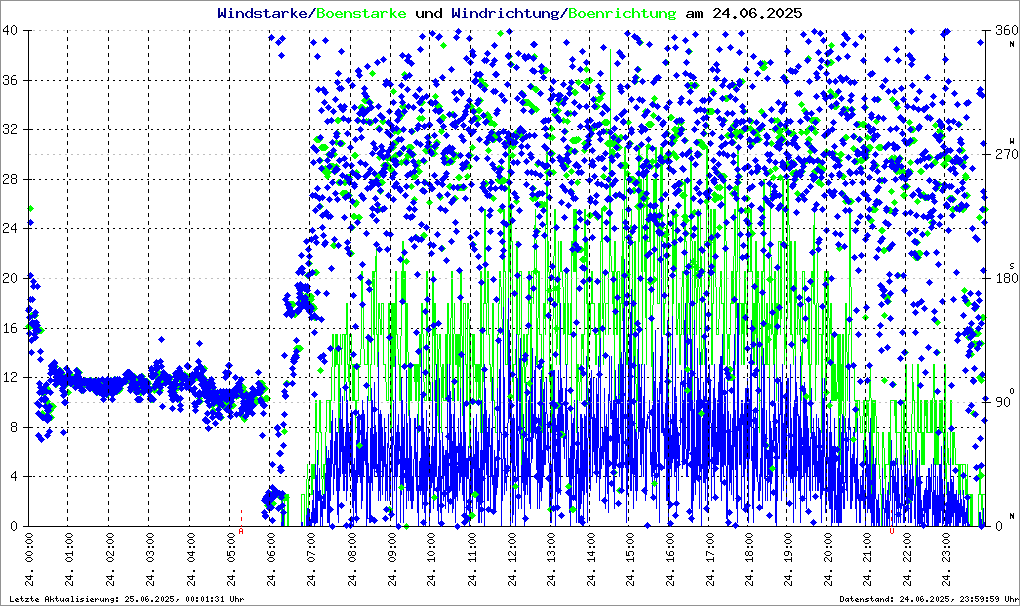The image size is (1020, 606).
Task: Click the 'Datenstand' footer timestamp
Action: tap(929, 599)
